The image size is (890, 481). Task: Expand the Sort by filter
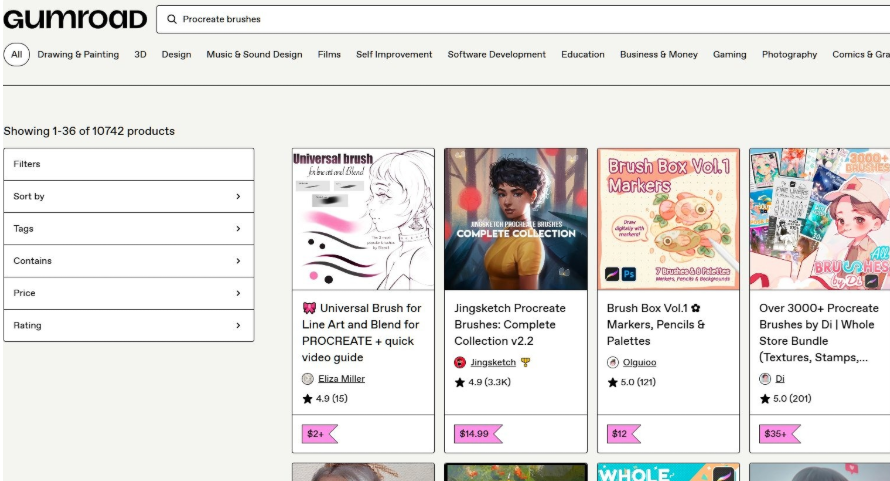[129, 196]
